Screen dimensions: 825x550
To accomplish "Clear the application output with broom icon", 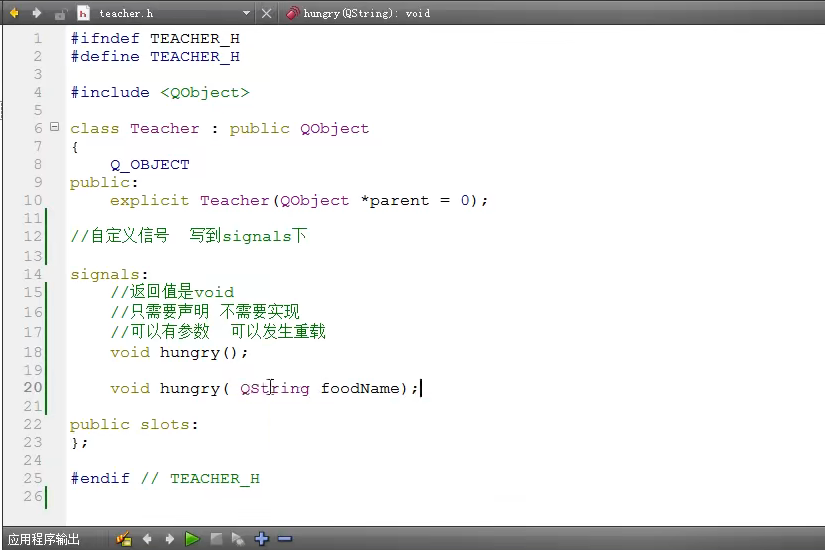I will click(124, 539).
